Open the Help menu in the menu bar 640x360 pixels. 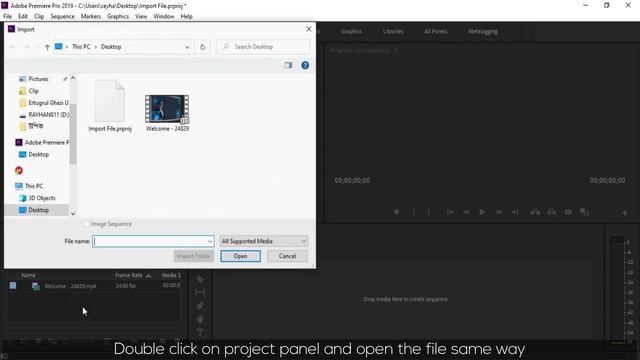pyautogui.click(x=187, y=16)
